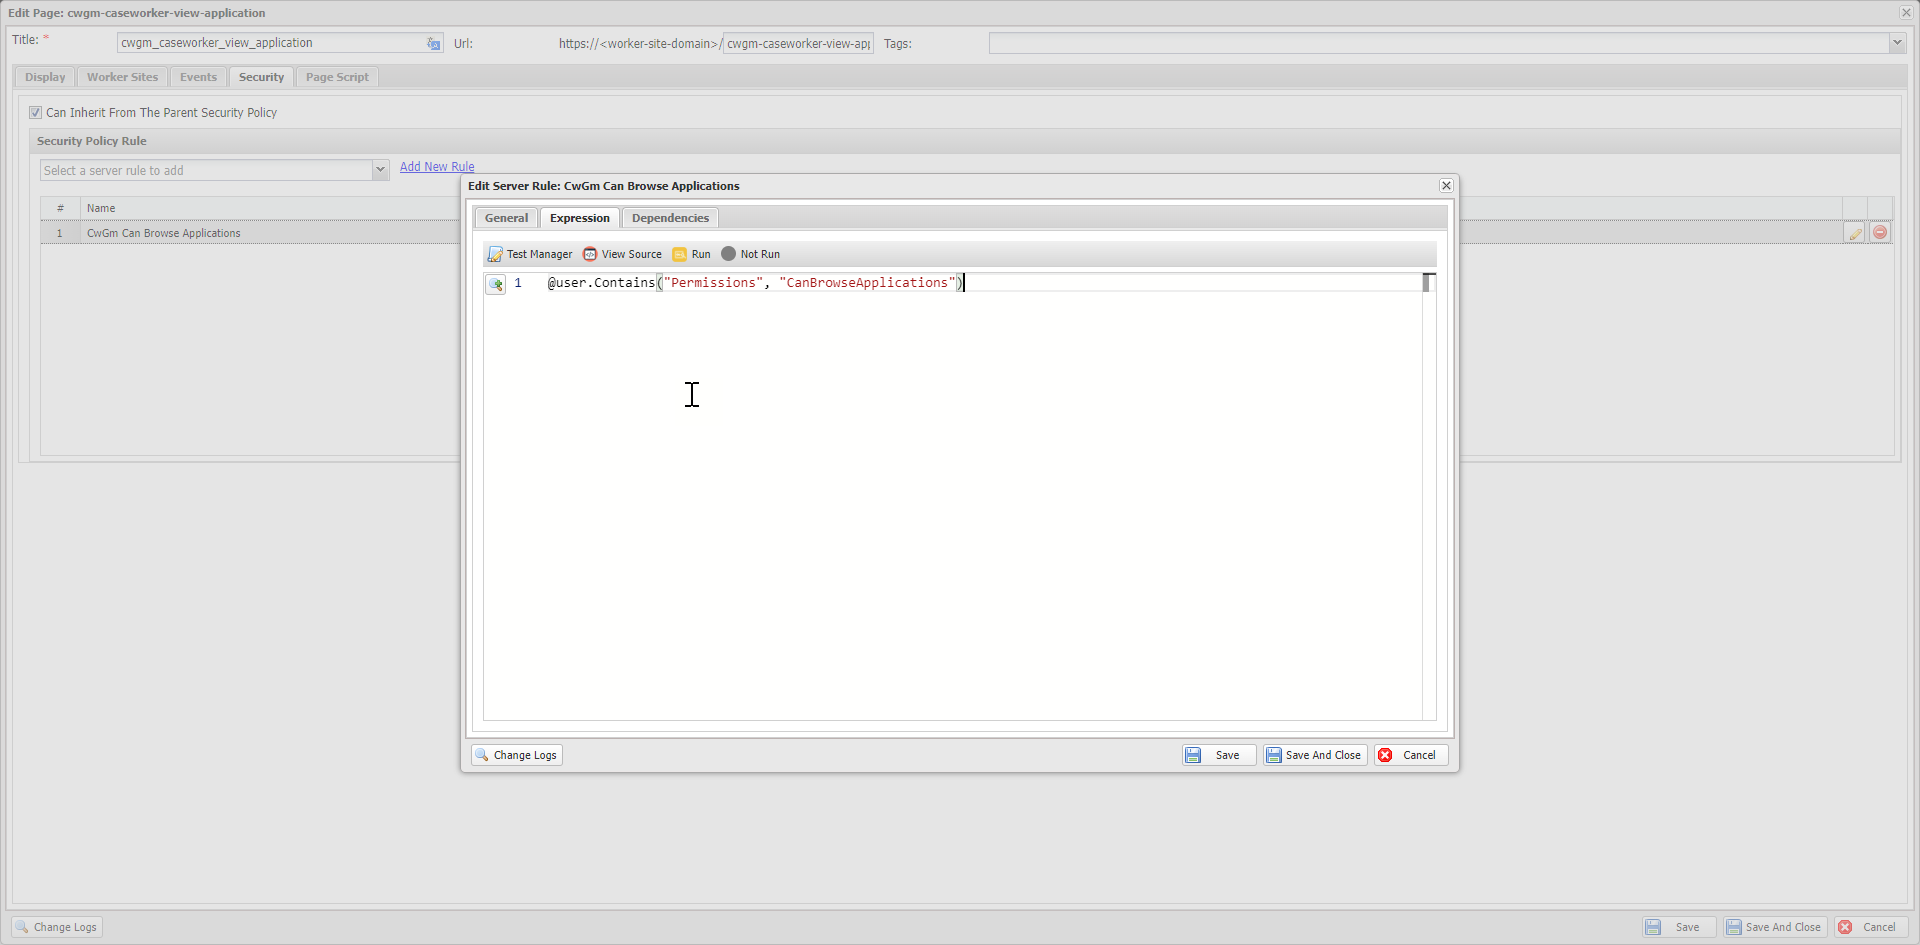Cancel the Edit Page window

click(1870, 927)
